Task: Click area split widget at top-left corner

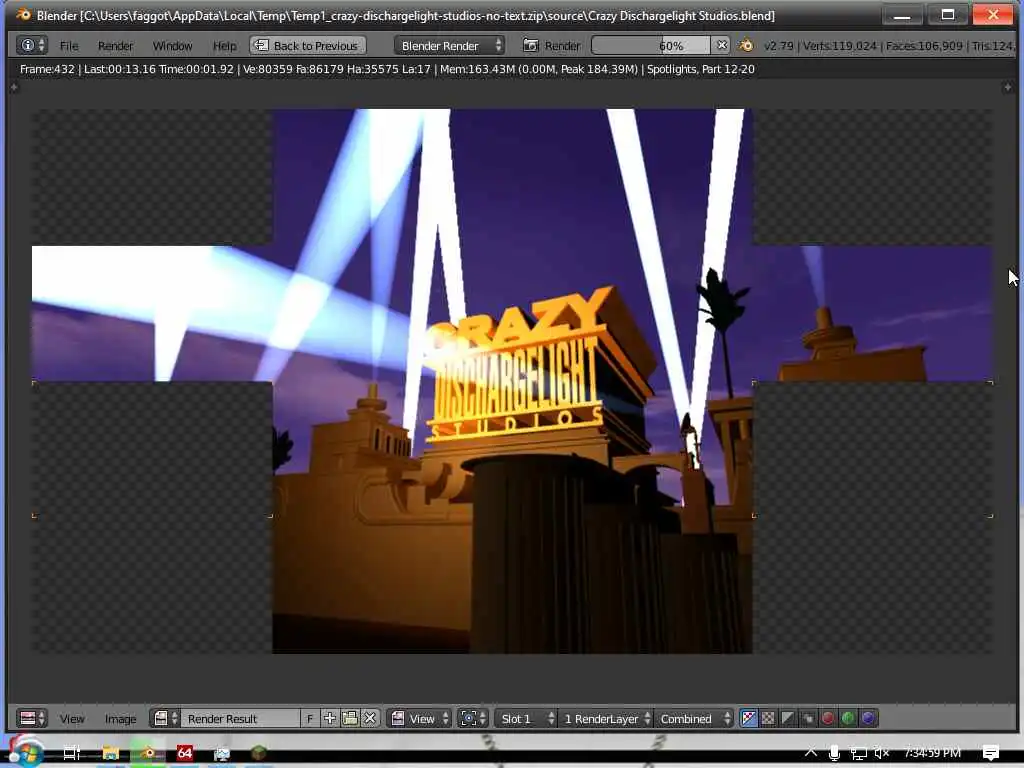Action: (x=14, y=87)
